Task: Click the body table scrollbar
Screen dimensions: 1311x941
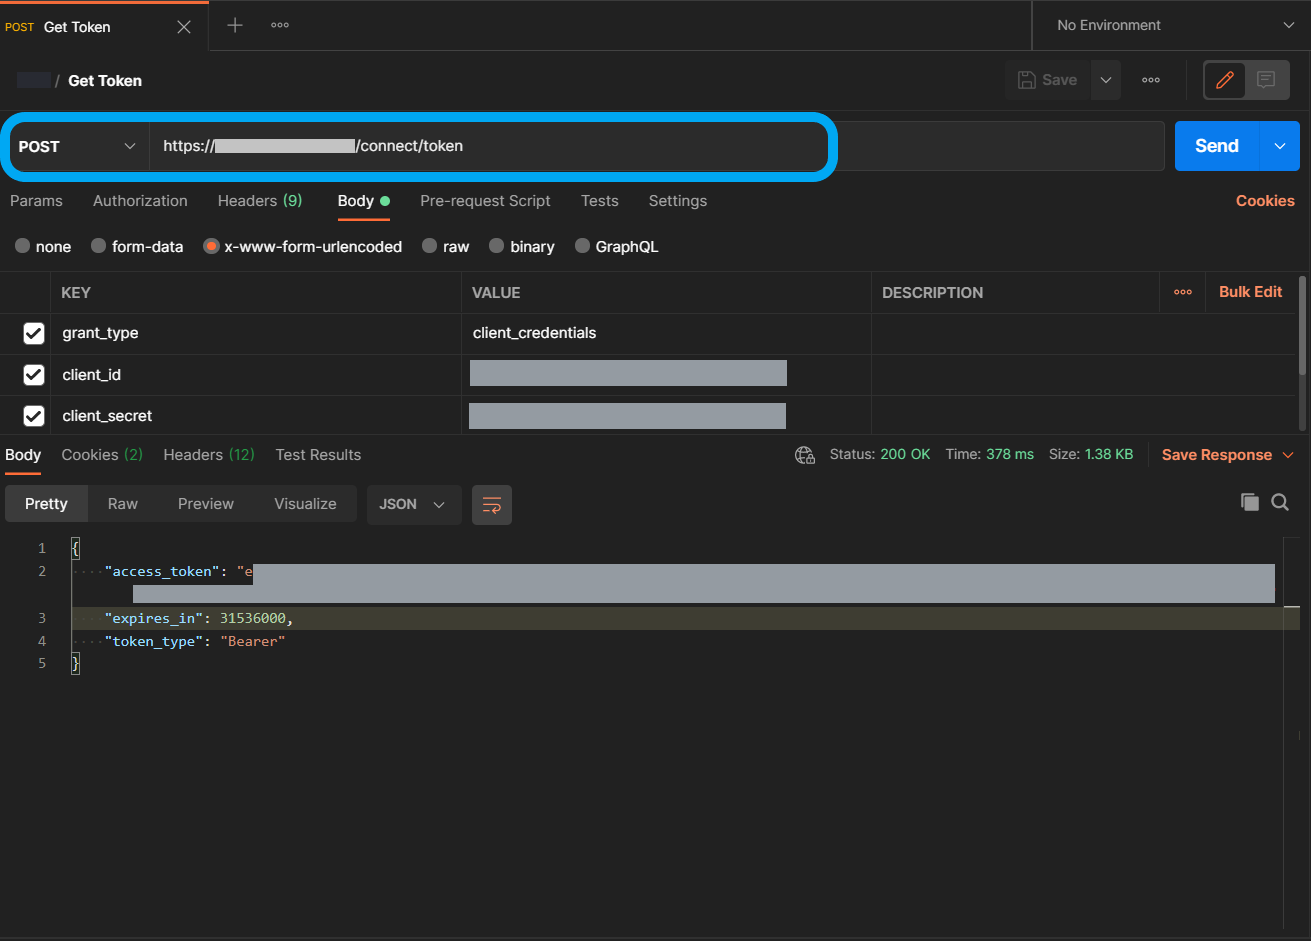Action: coord(1301,325)
